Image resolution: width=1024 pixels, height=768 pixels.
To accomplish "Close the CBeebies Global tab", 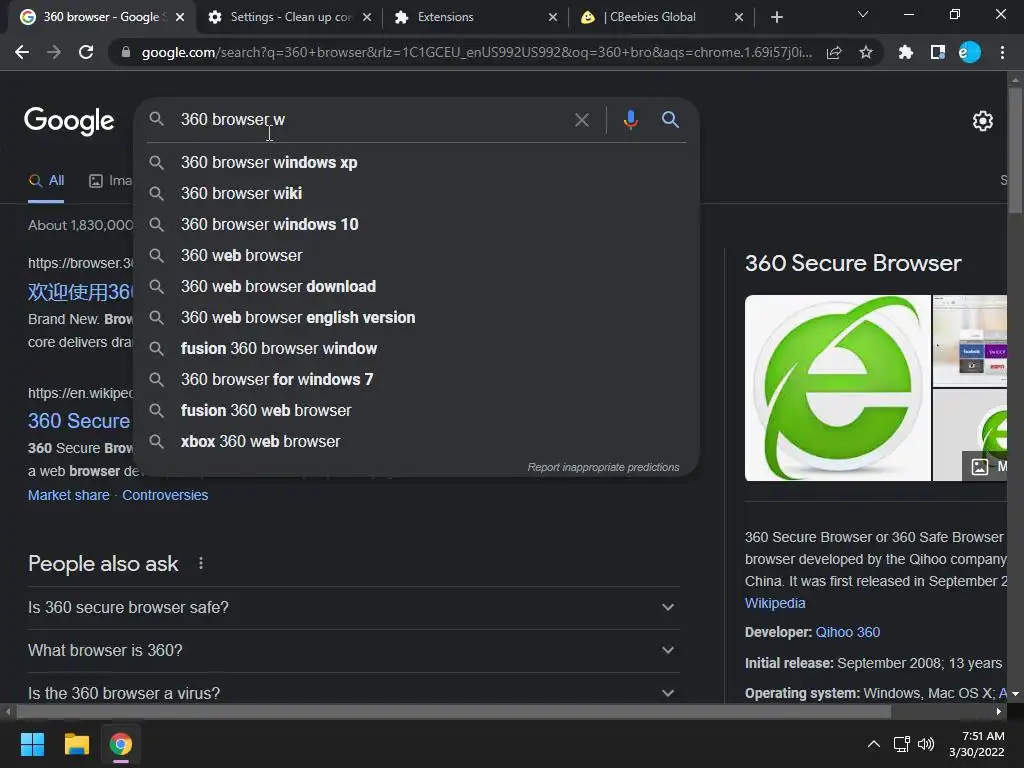I will tap(739, 17).
